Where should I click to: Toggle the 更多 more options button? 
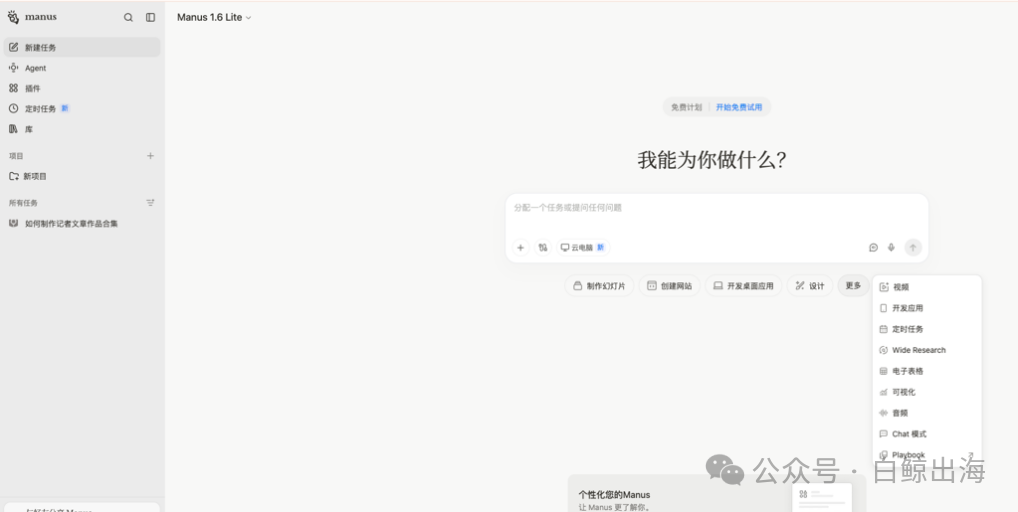[x=853, y=286]
